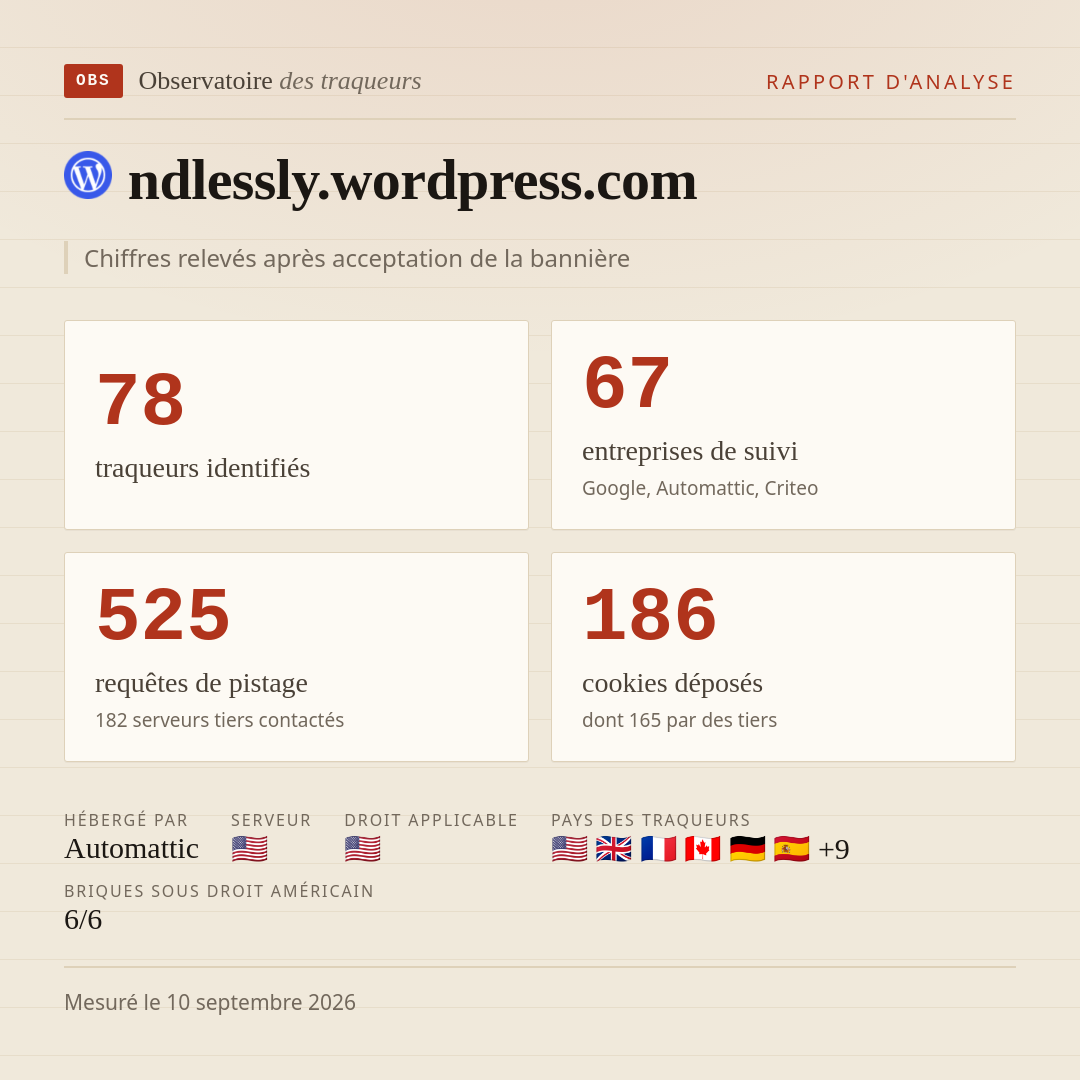Screen dimensions: 1080x1080
Task: Open the 67 entreprises de suivi card
Action: click(783, 425)
